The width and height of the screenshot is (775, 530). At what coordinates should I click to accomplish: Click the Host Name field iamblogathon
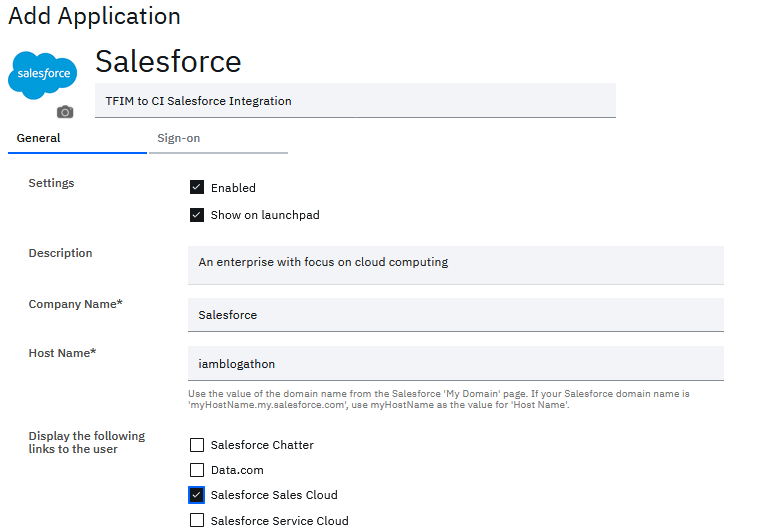[x=456, y=364]
